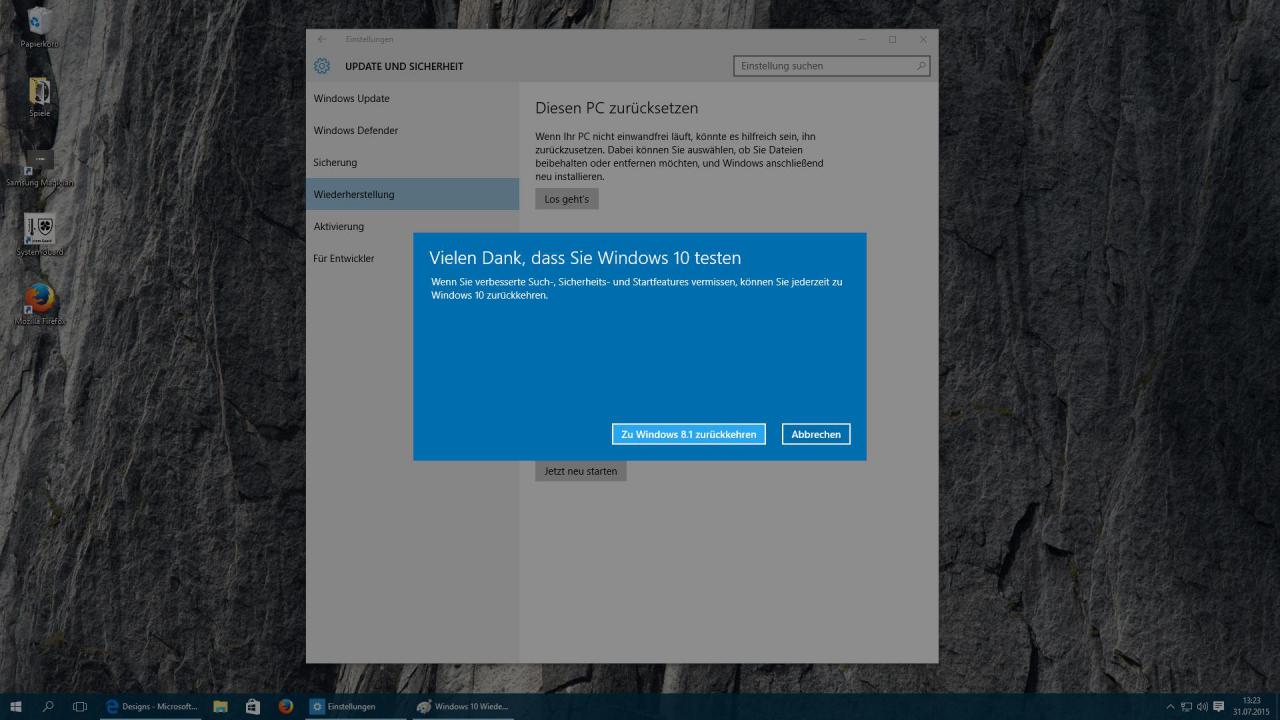1280x720 pixels.
Task: Click the taskbar search magnifier icon
Action: [x=49, y=706]
